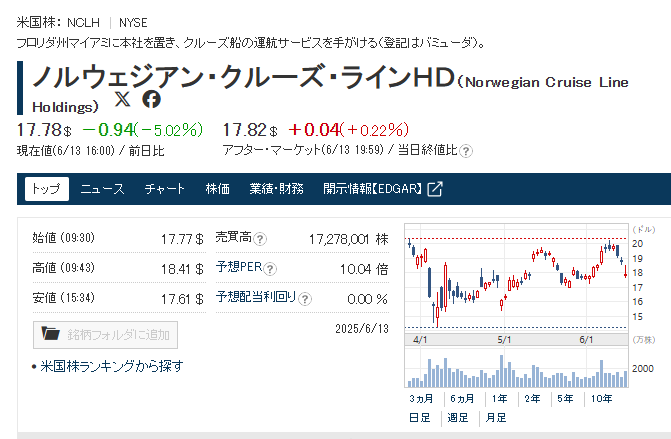Click アフター・マーケット(6/13 19:59) label
The width and height of the screenshot is (671, 439).
(x=303, y=150)
